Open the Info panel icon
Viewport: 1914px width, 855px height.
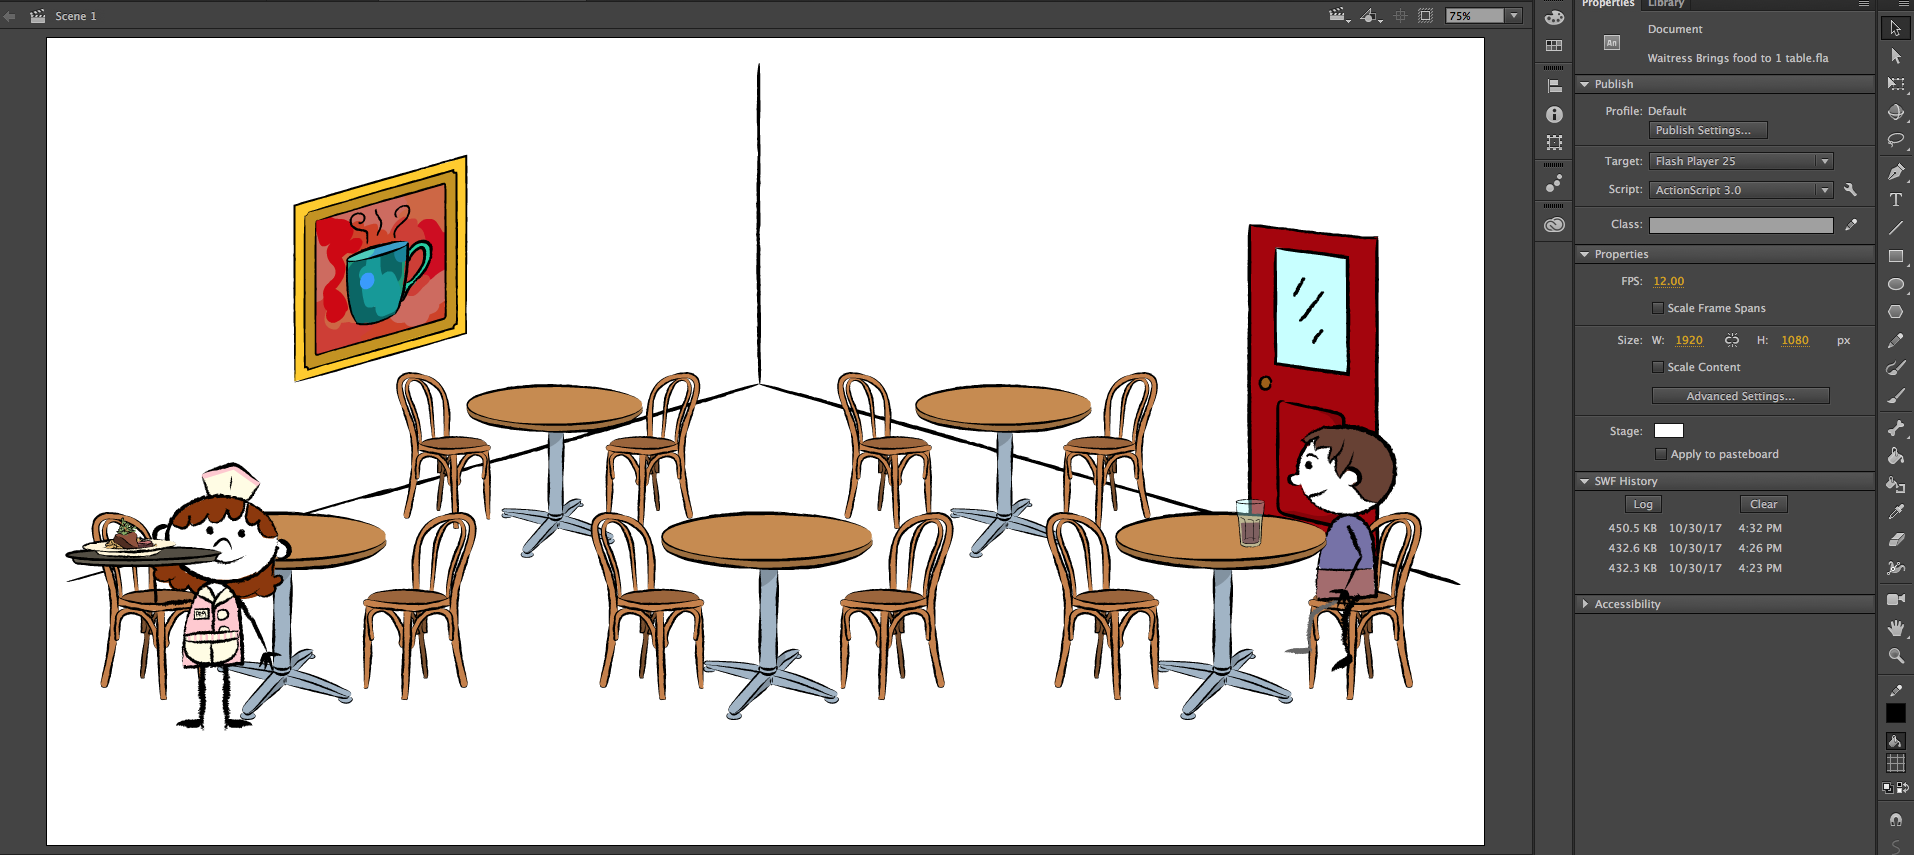click(1554, 115)
